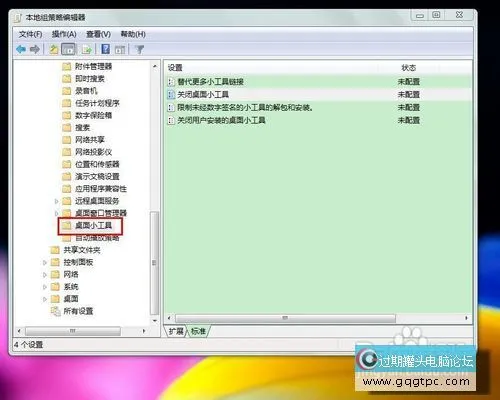Select the 任务计划程序 folder

(91, 103)
